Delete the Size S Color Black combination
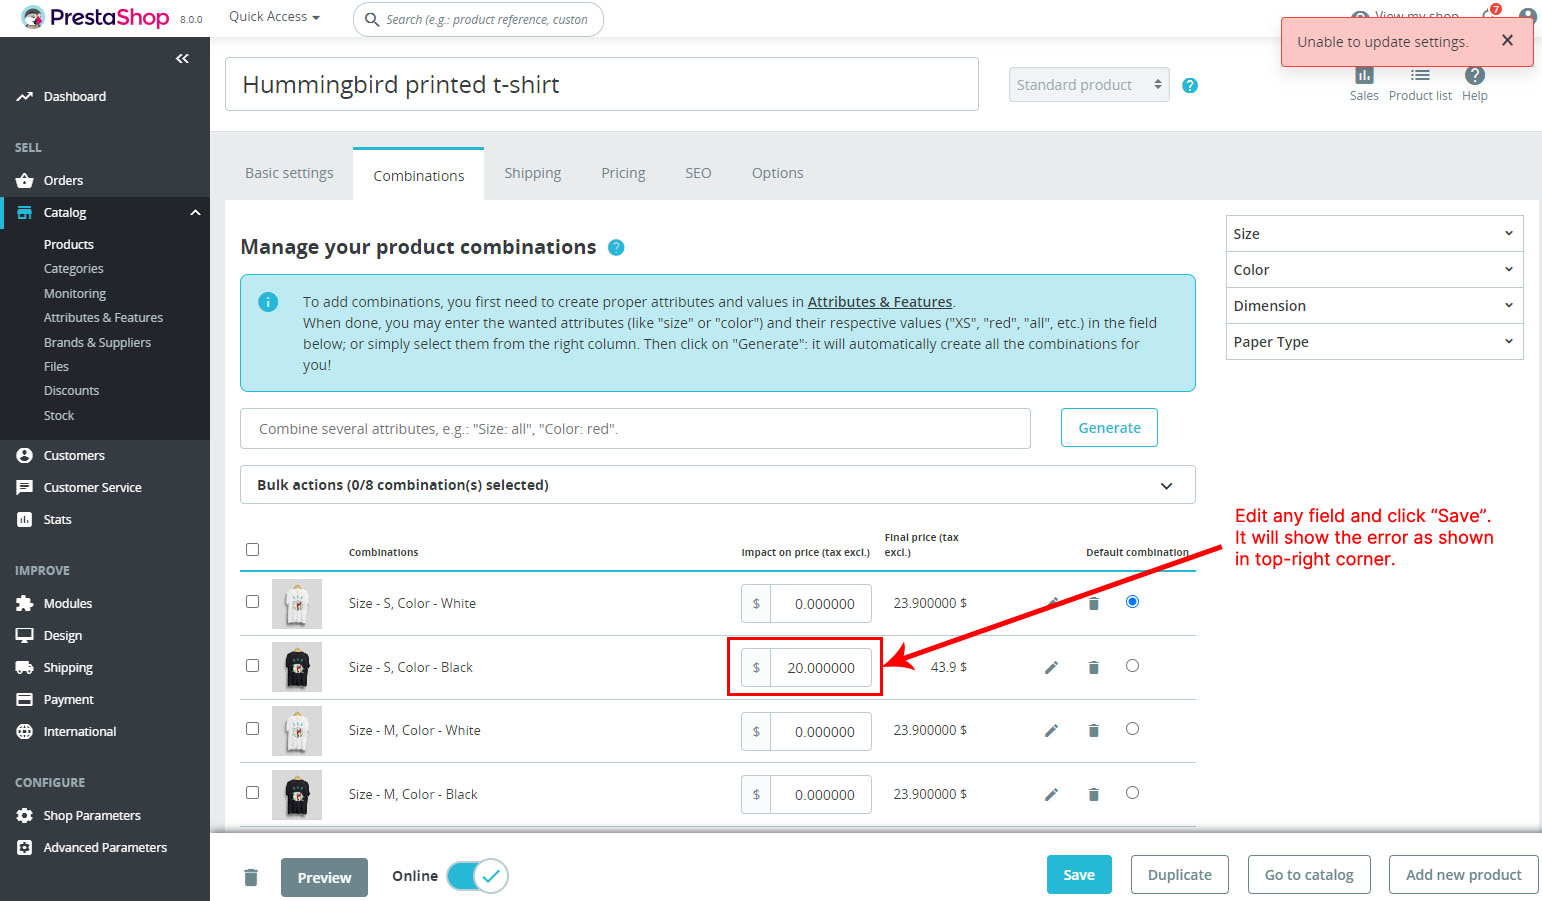Screen dimensions: 1542x901 click(1093, 666)
